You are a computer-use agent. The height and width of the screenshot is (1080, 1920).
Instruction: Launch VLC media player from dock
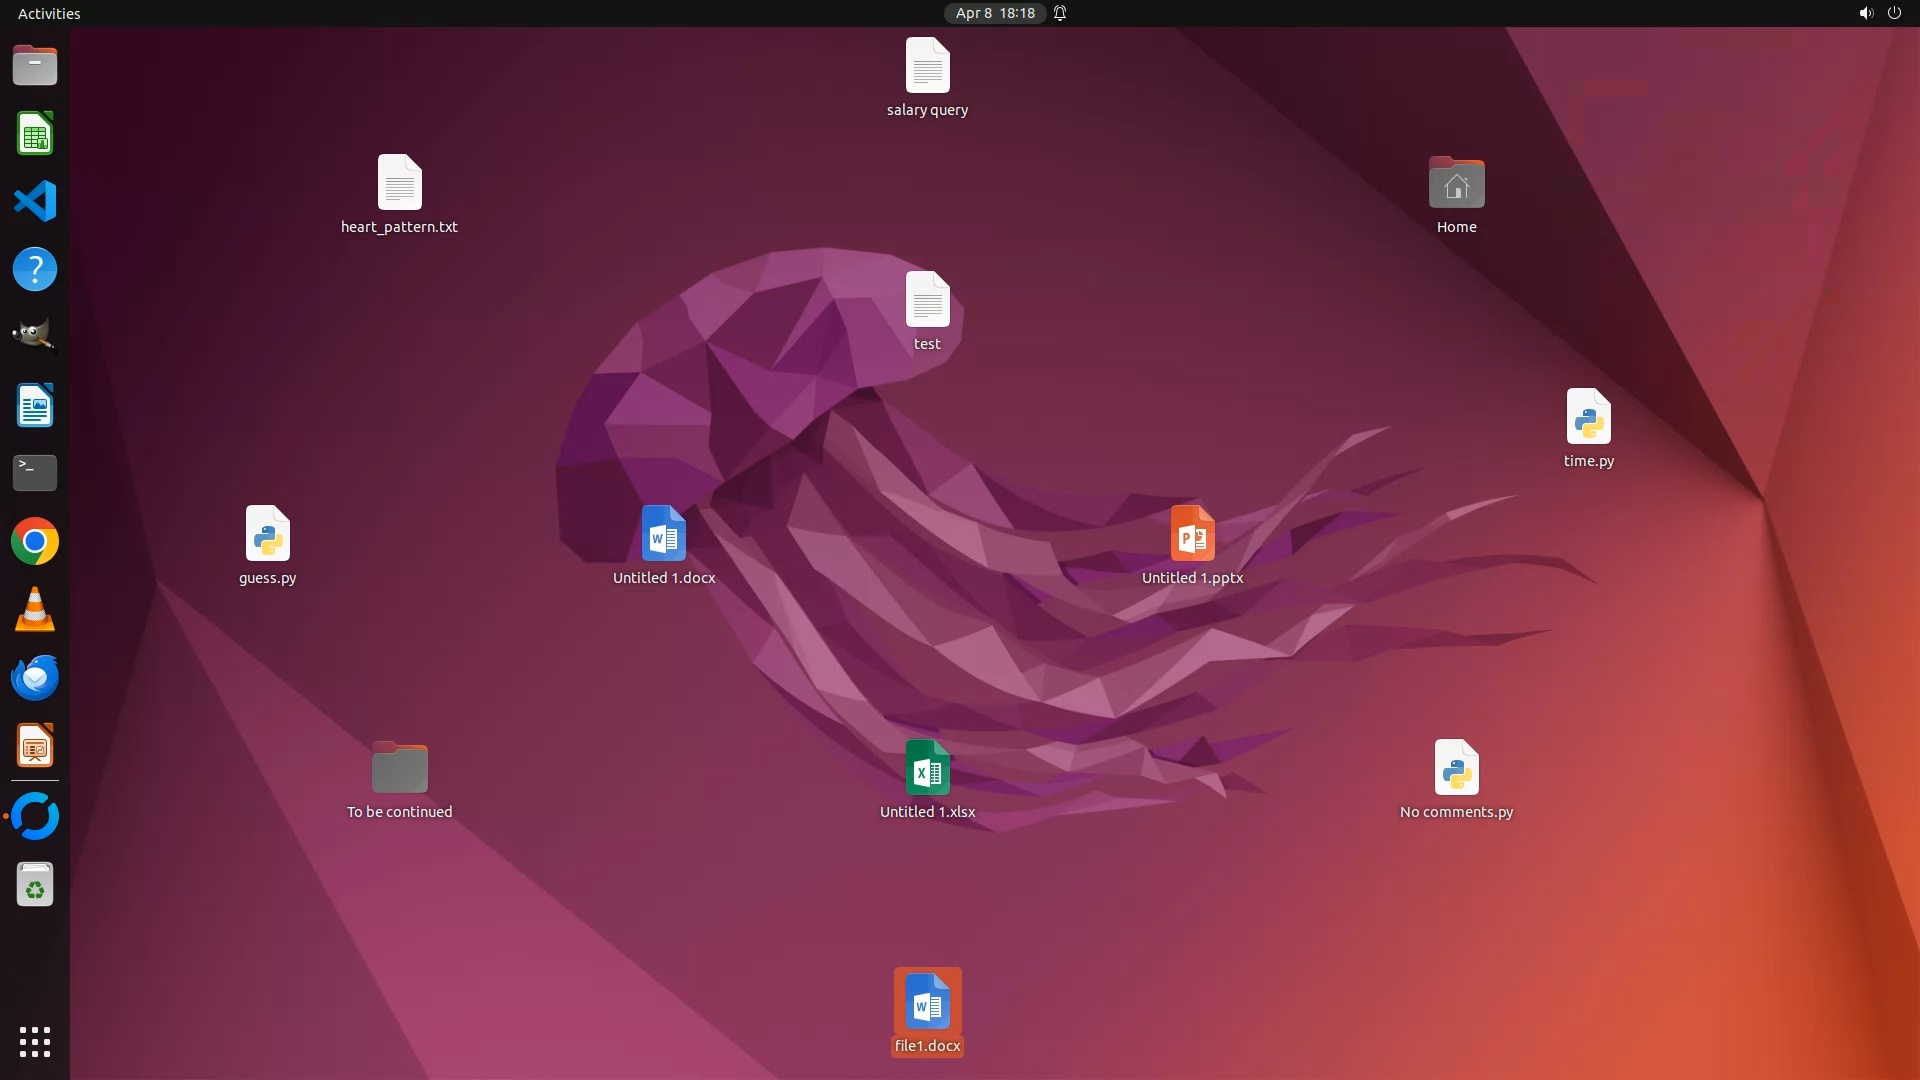click(x=35, y=610)
